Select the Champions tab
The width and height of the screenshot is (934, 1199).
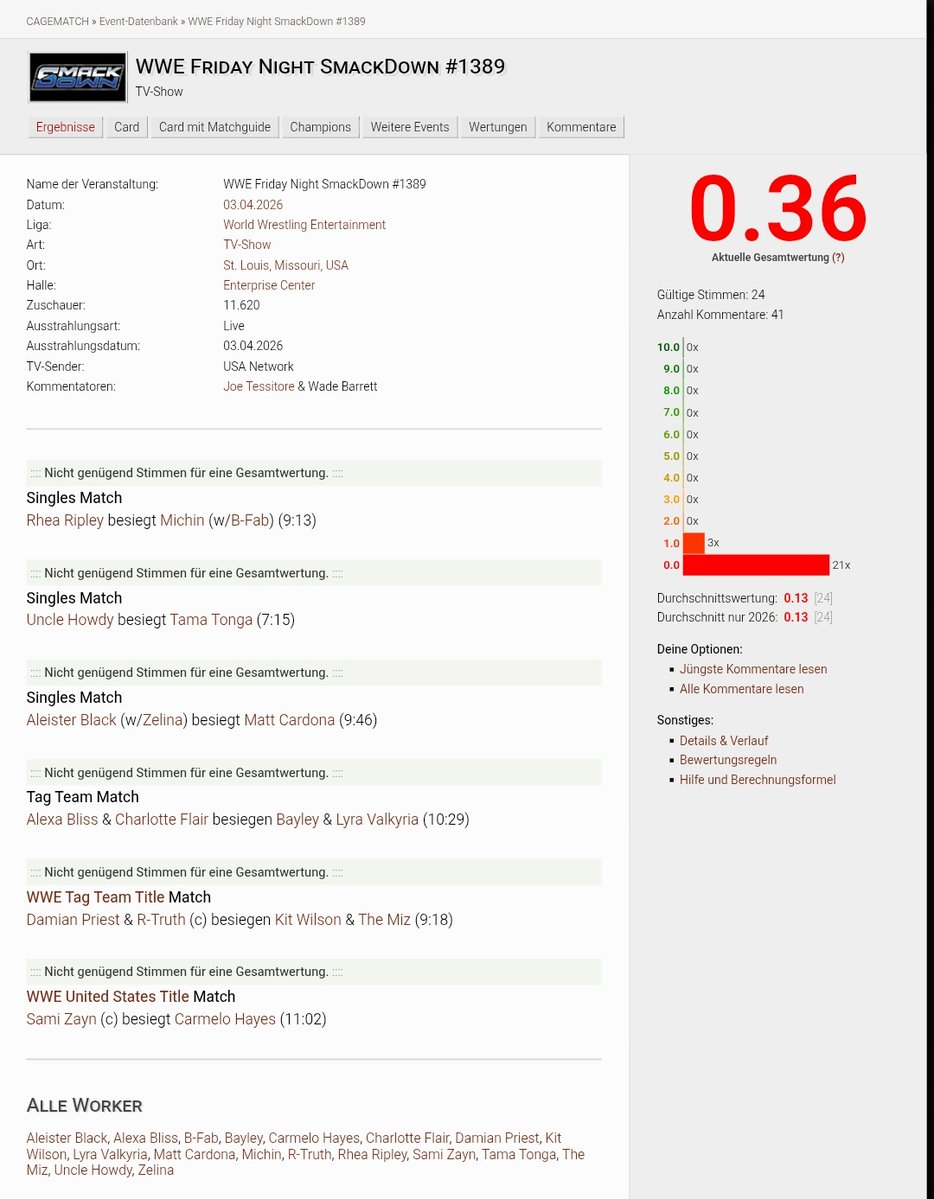click(321, 127)
